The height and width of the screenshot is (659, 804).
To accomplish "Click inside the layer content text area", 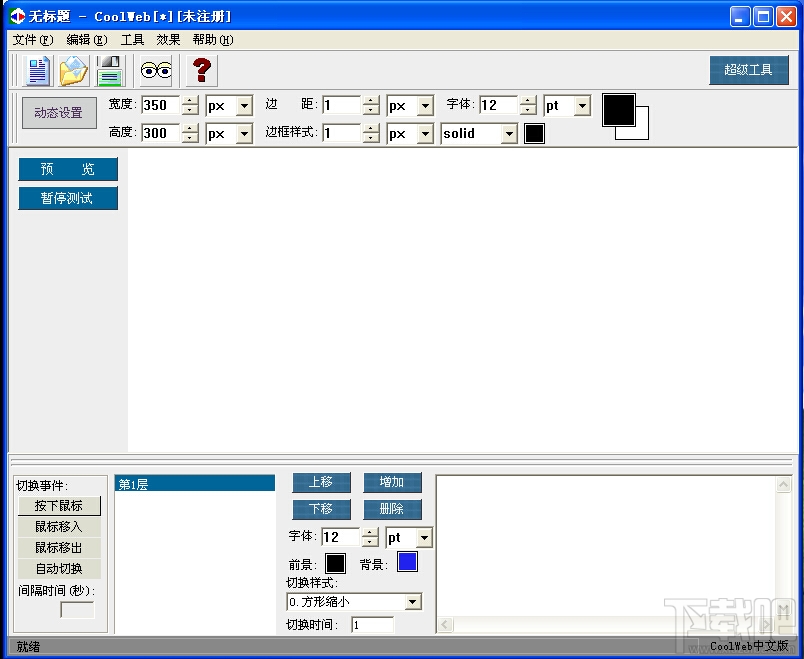I will pyautogui.click(x=606, y=547).
